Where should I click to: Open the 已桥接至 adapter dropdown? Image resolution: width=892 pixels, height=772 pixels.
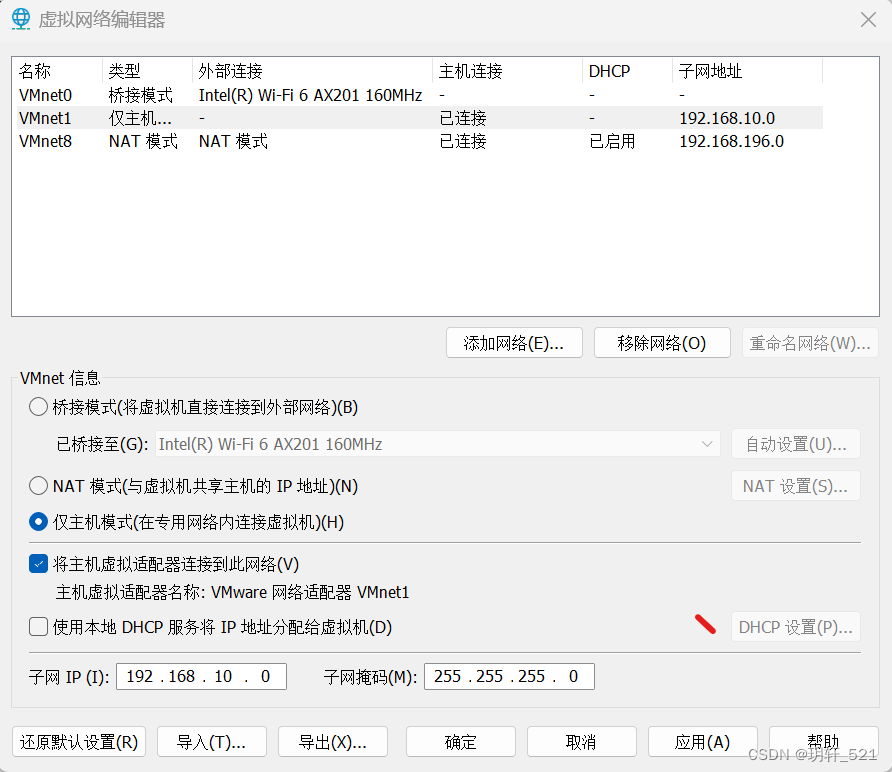(438, 444)
